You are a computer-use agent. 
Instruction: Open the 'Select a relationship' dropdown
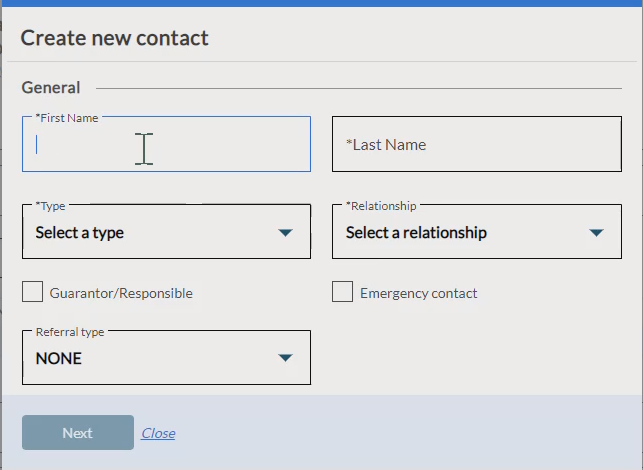(460, 233)
